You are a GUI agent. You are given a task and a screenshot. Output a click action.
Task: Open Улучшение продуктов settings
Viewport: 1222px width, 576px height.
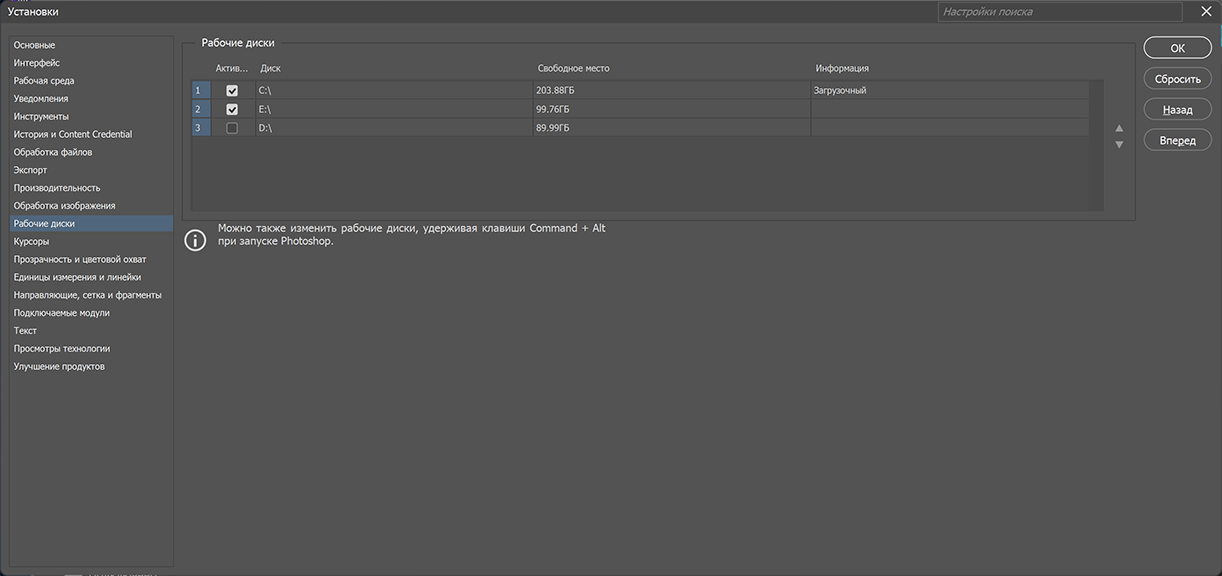click(x=59, y=367)
